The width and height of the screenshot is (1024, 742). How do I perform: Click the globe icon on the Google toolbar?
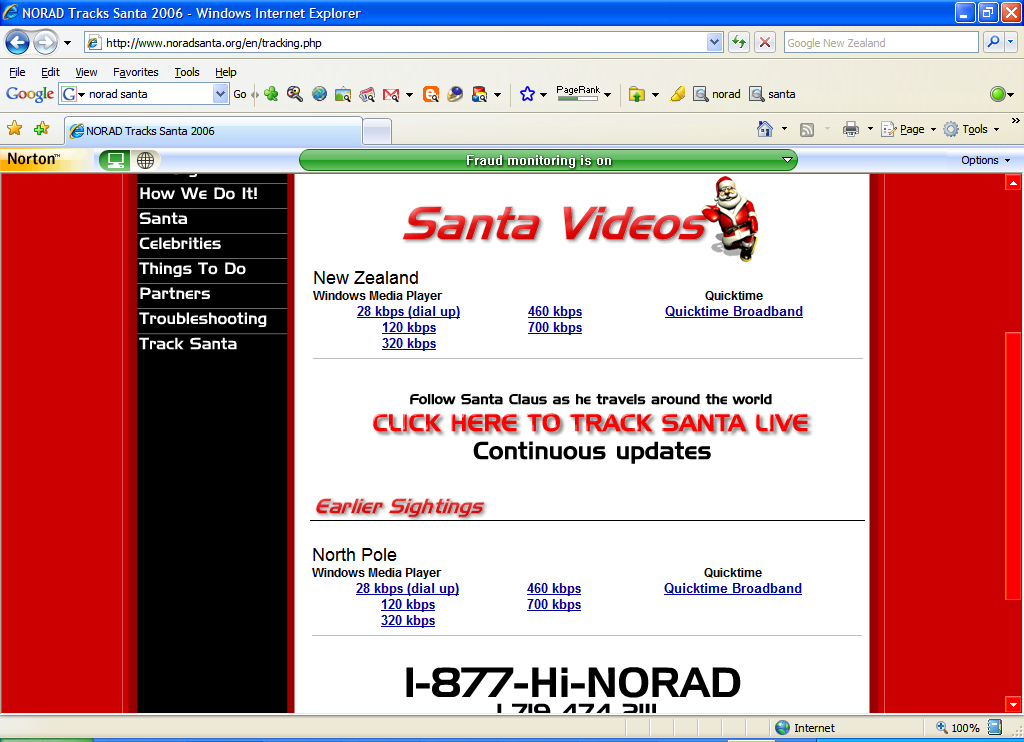coord(319,94)
